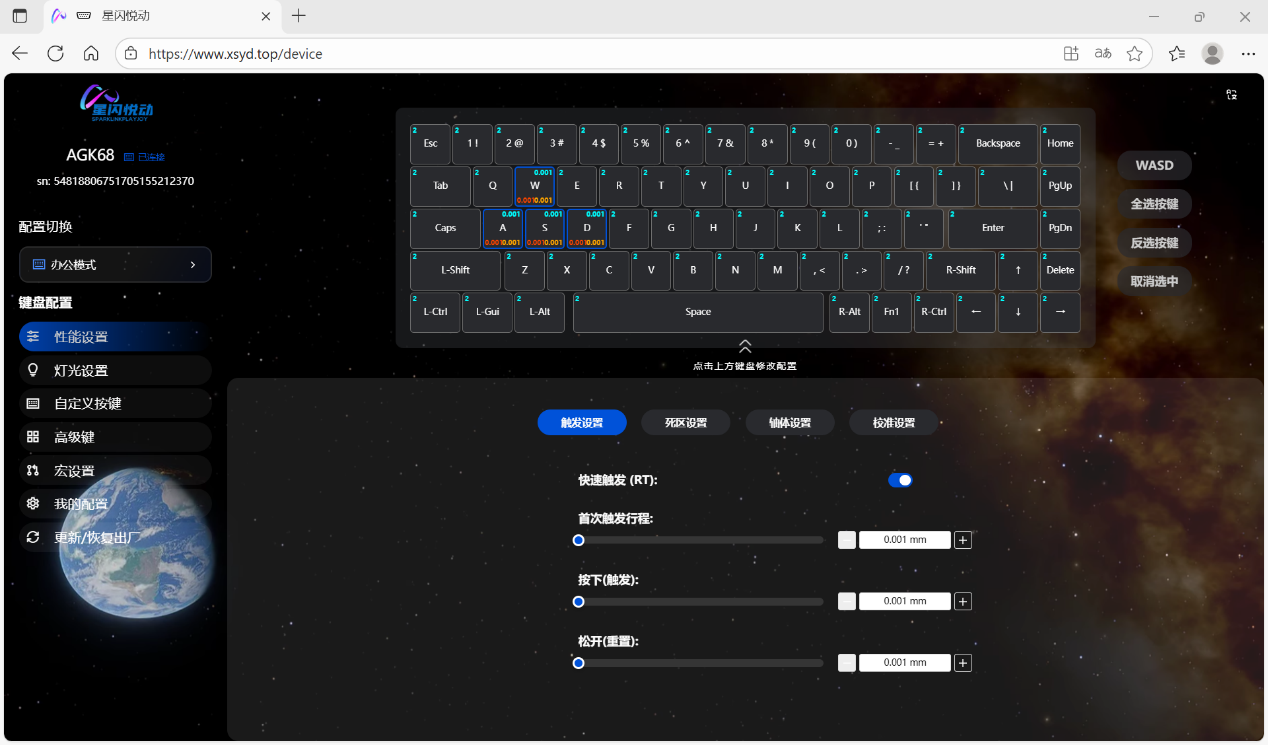Click the 性能设置 sliders icon
Screen dimensions: 1268x745
coord(33,337)
